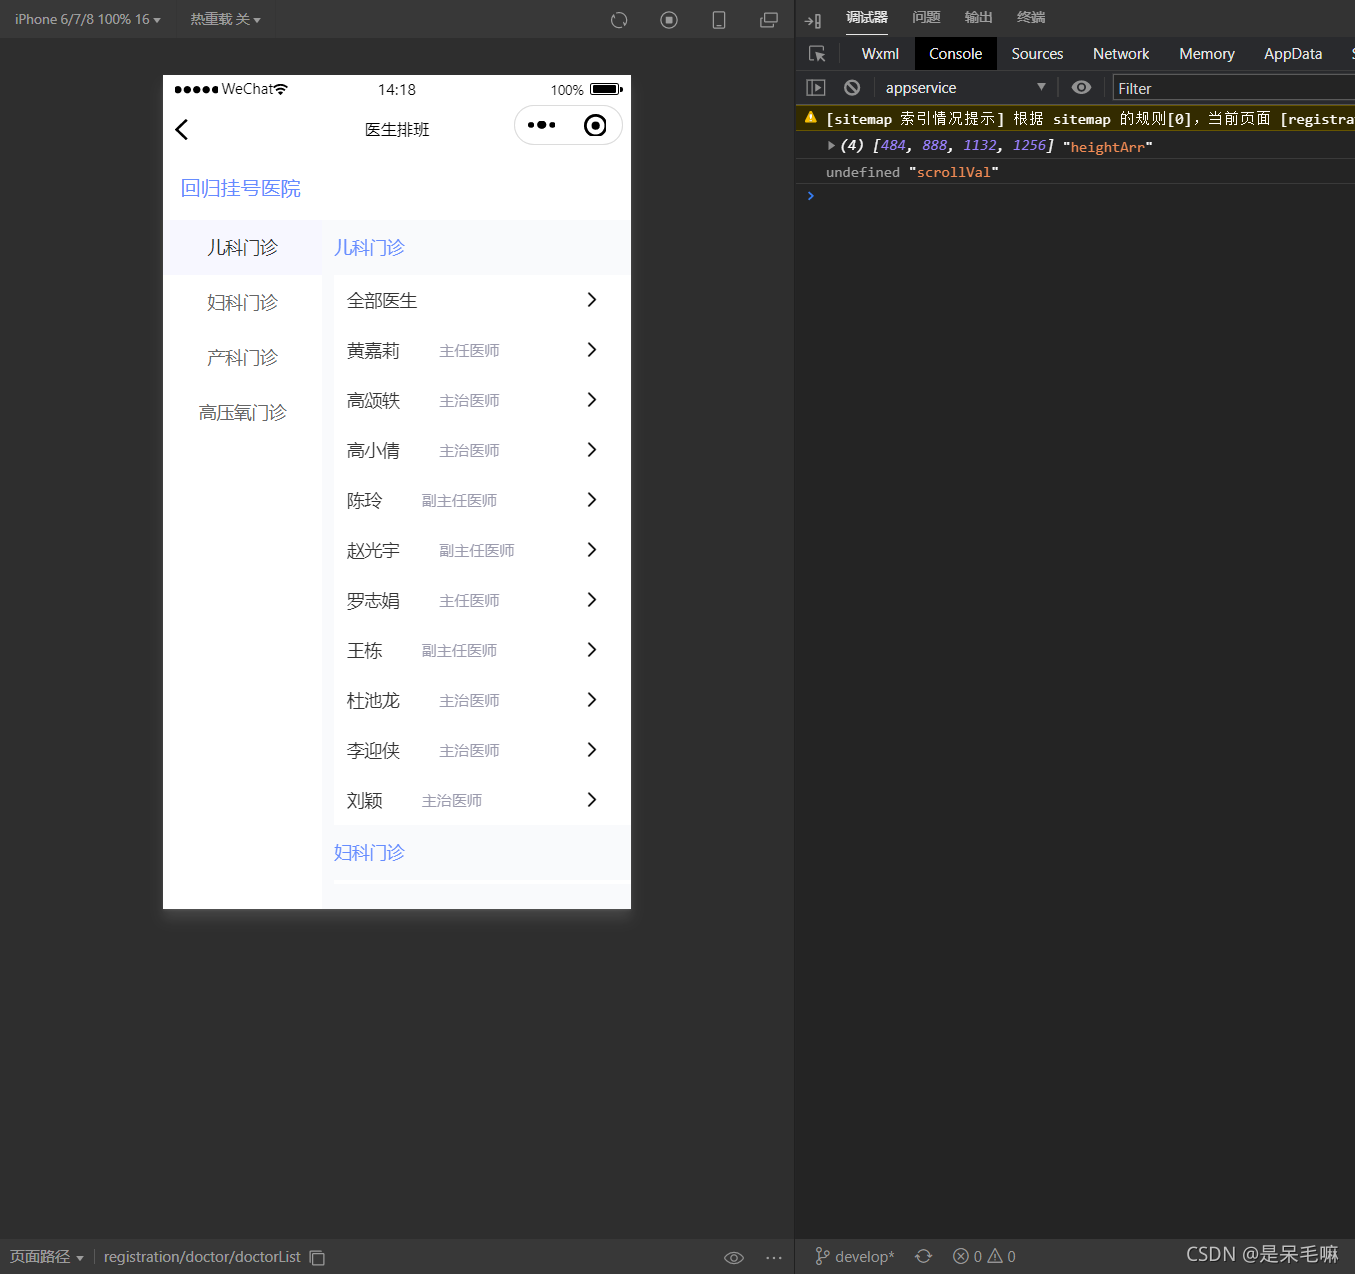This screenshot has height=1274, width=1355.
Task: Open the AppData devtools tab
Action: click(x=1293, y=54)
